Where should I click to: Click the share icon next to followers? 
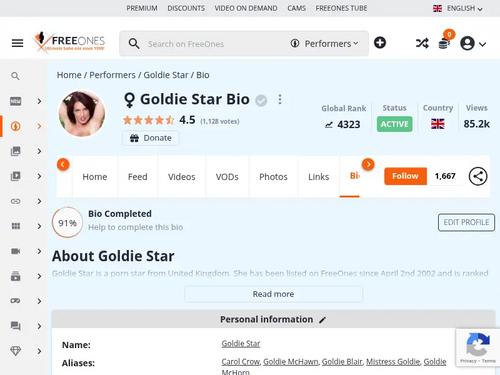pos(478,176)
